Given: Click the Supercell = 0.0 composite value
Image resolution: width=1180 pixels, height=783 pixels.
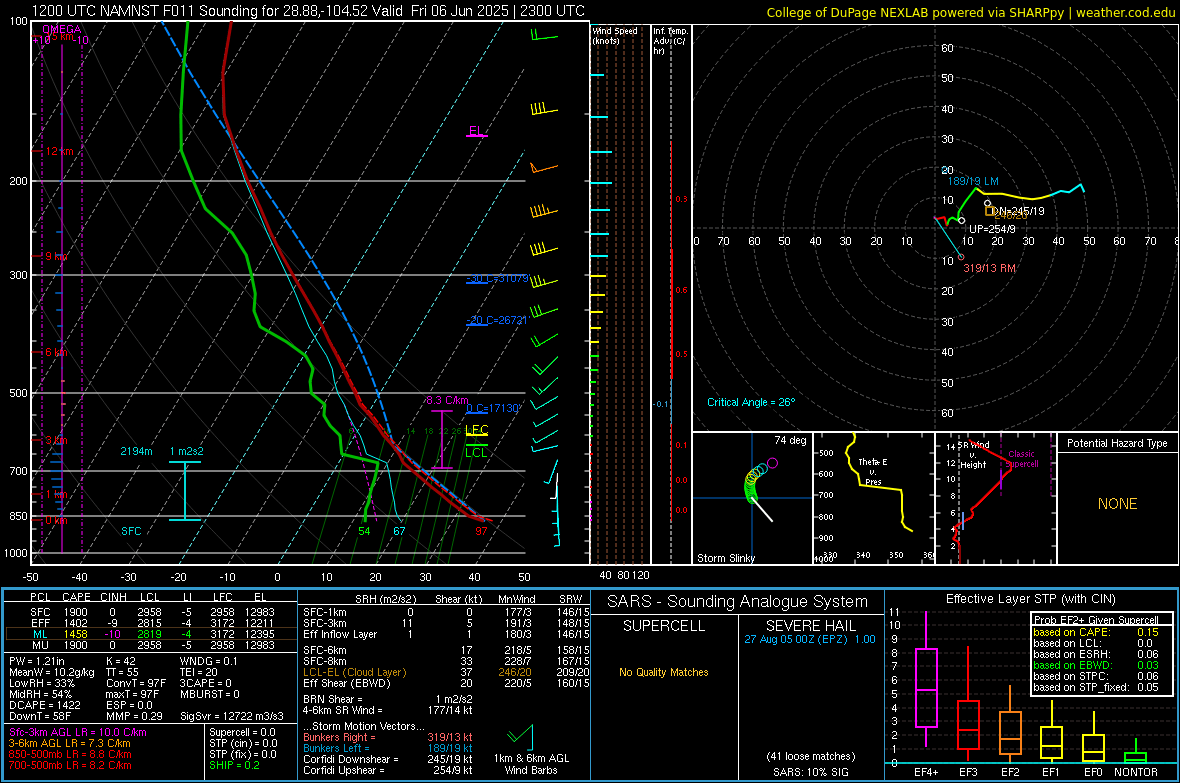Looking at the screenshot, I should click(242, 732).
